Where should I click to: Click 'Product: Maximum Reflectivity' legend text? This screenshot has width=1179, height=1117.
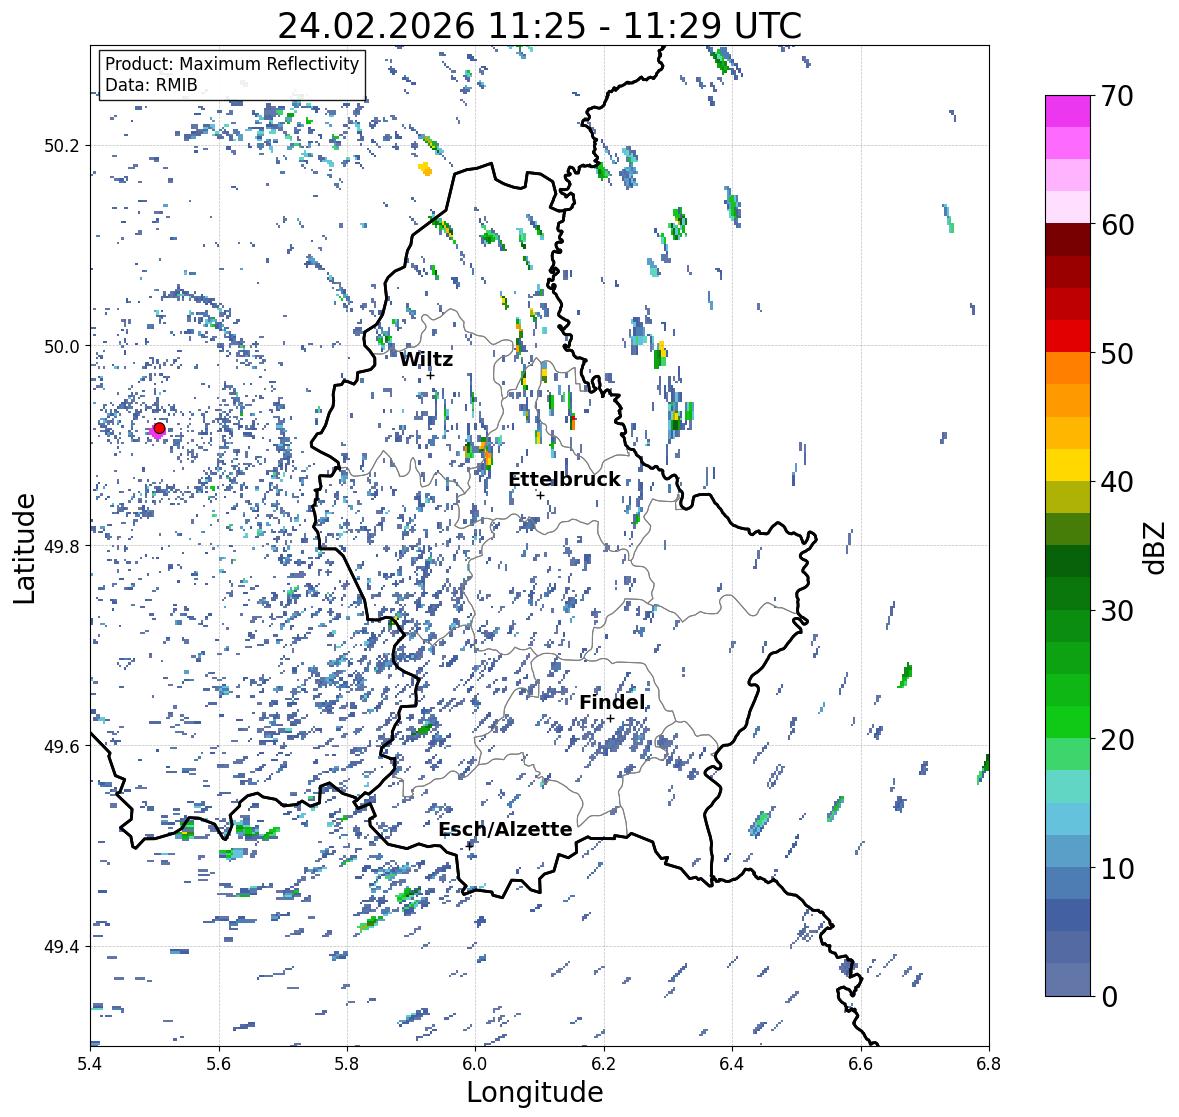pyautogui.click(x=232, y=64)
